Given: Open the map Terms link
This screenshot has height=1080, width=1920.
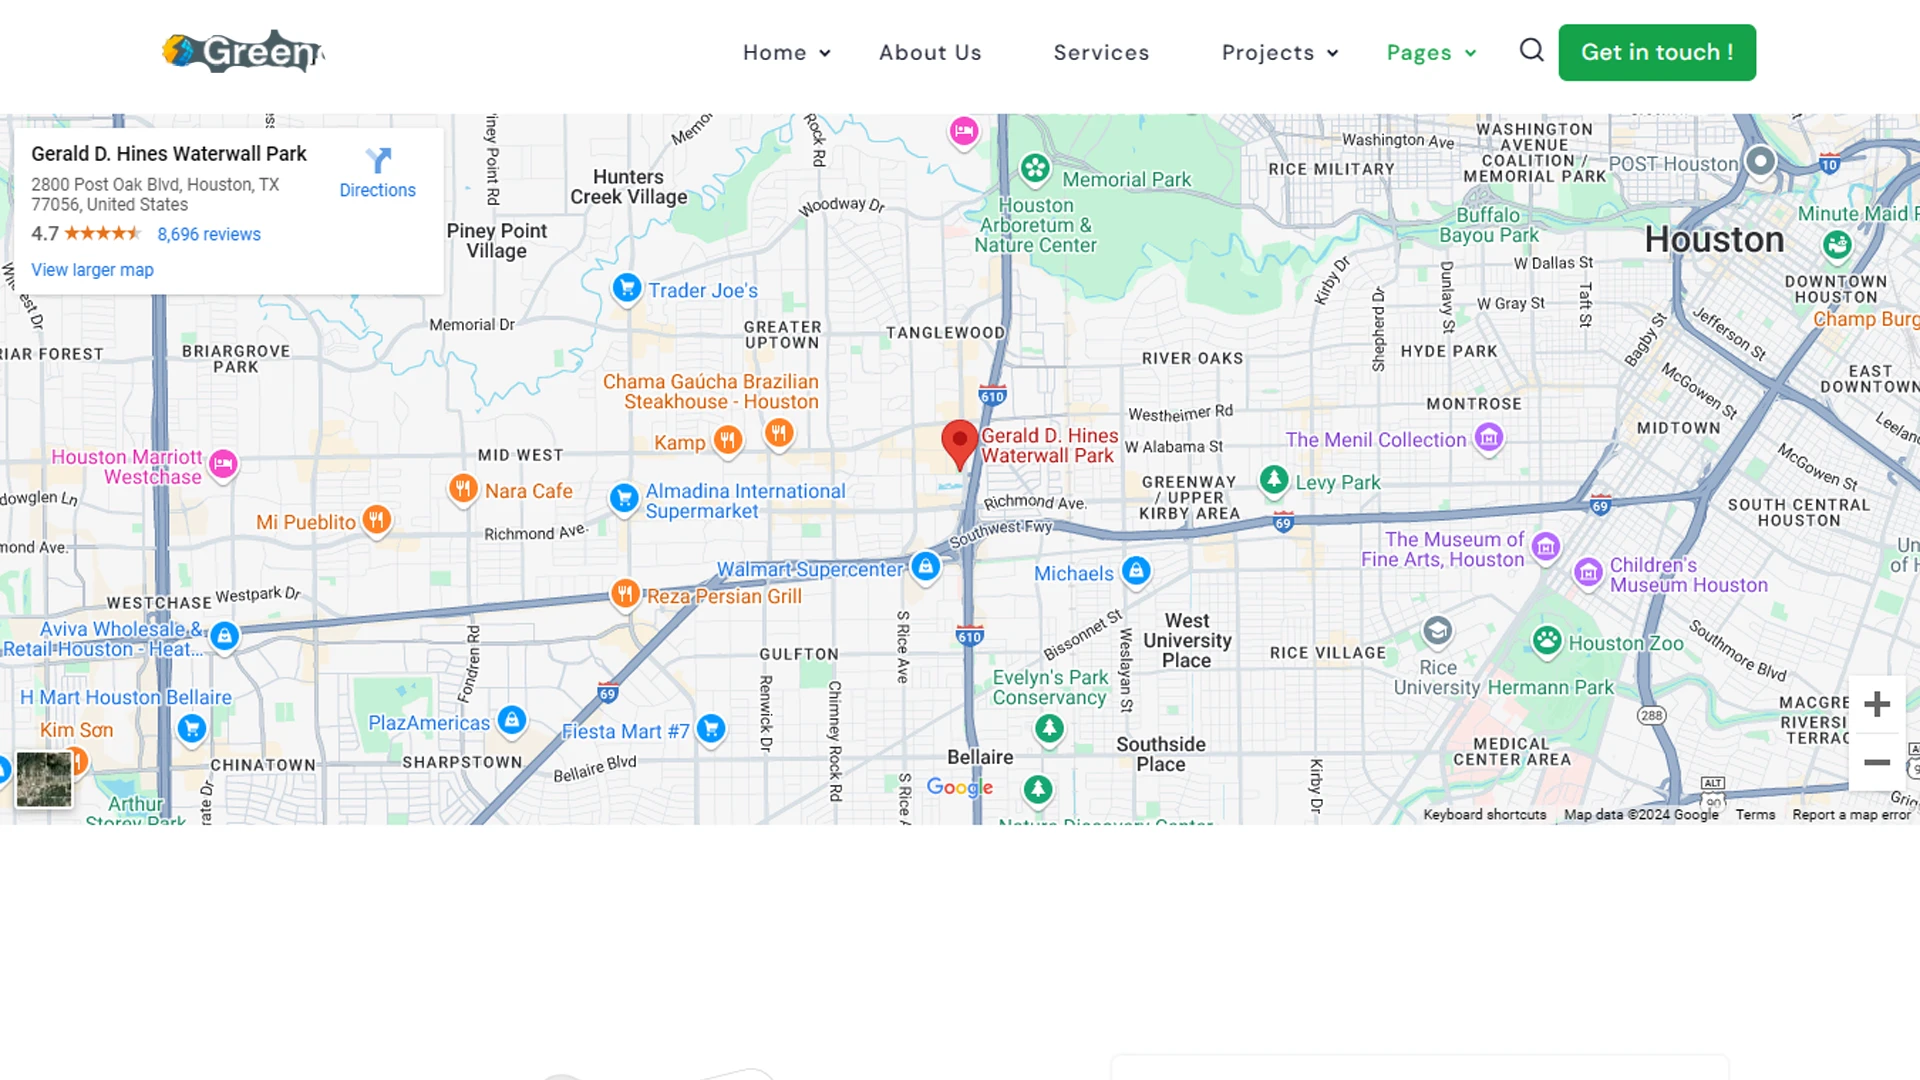Looking at the screenshot, I should [x=1755, y=815].
